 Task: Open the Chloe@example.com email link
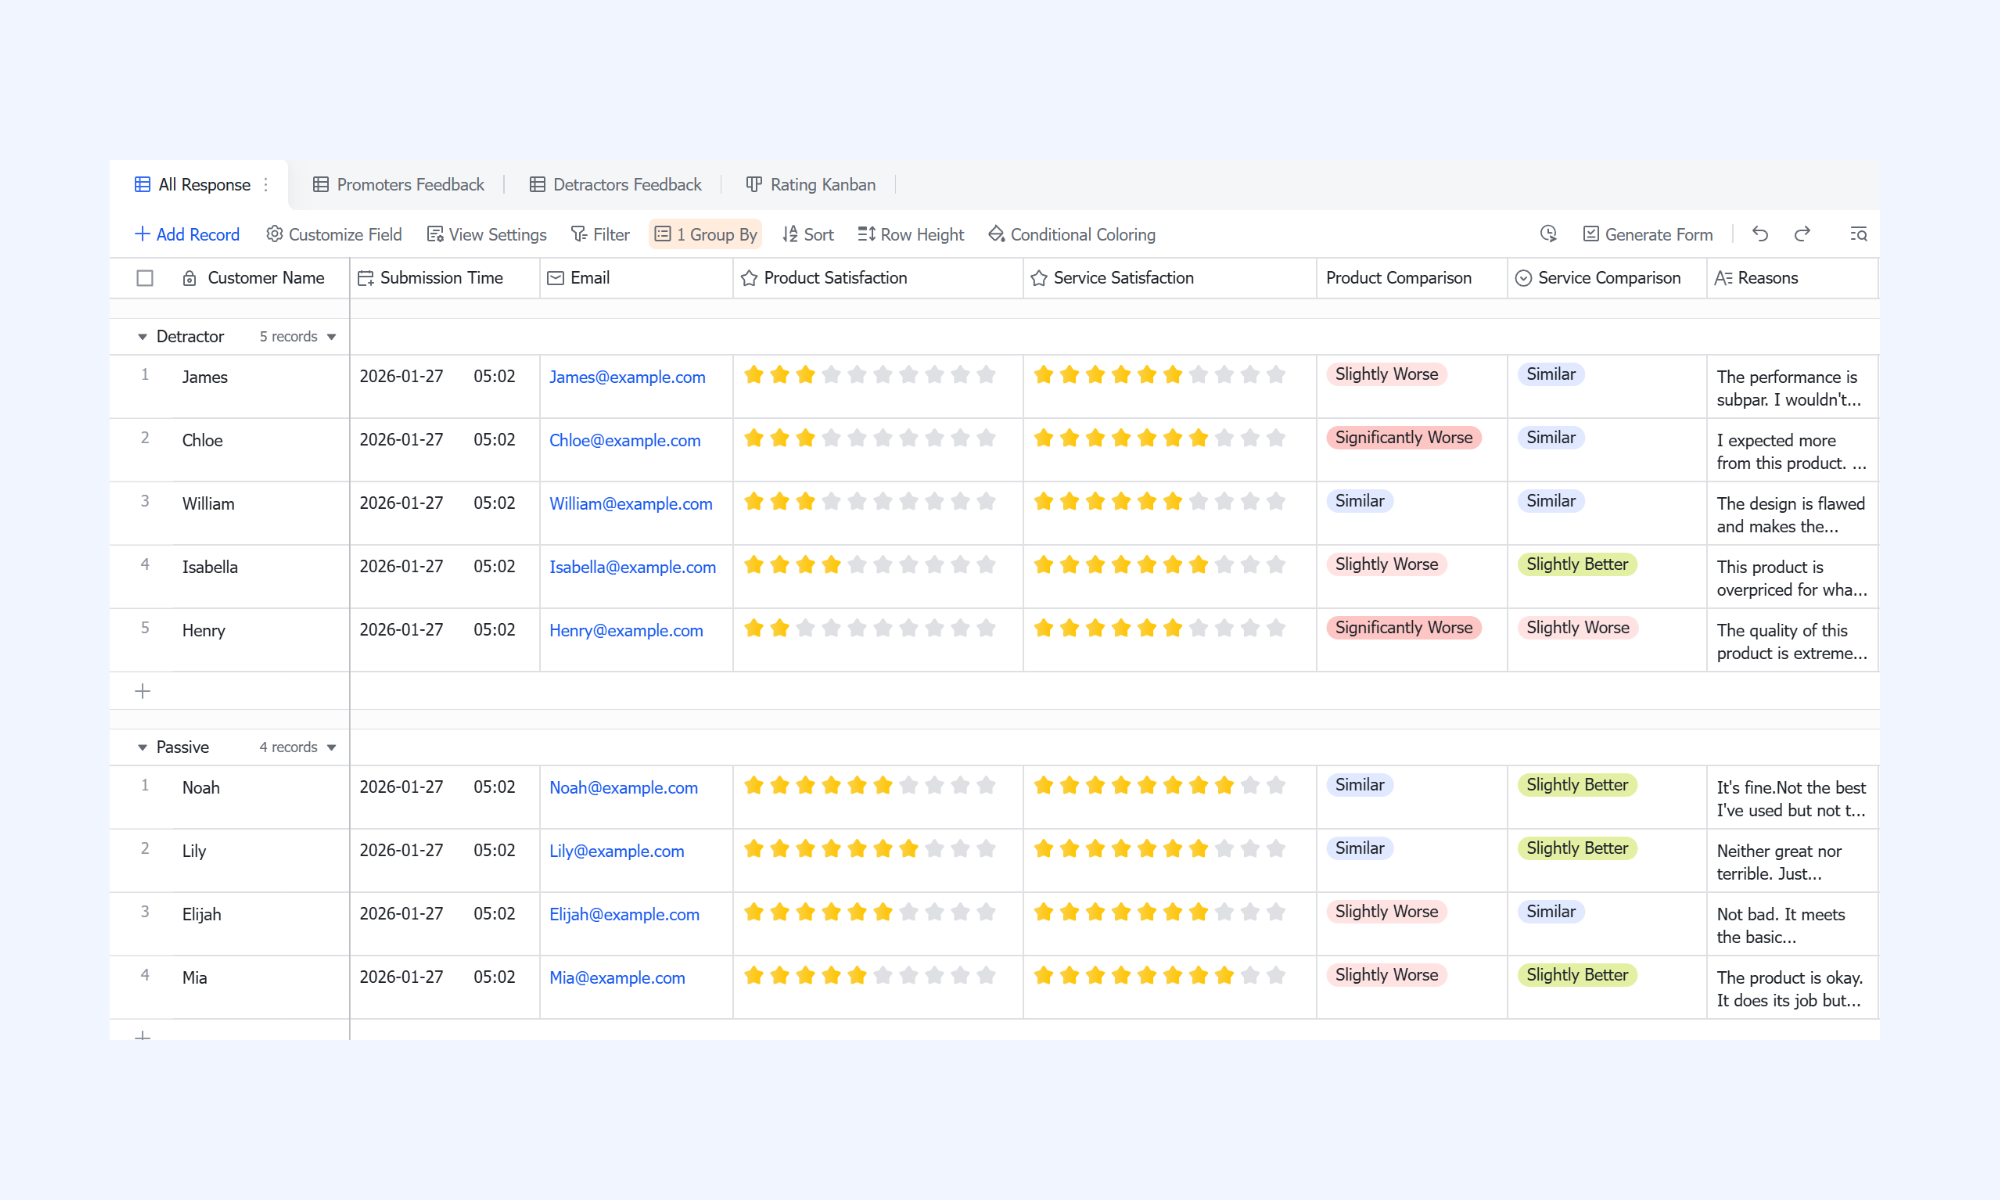pos(625,440)
